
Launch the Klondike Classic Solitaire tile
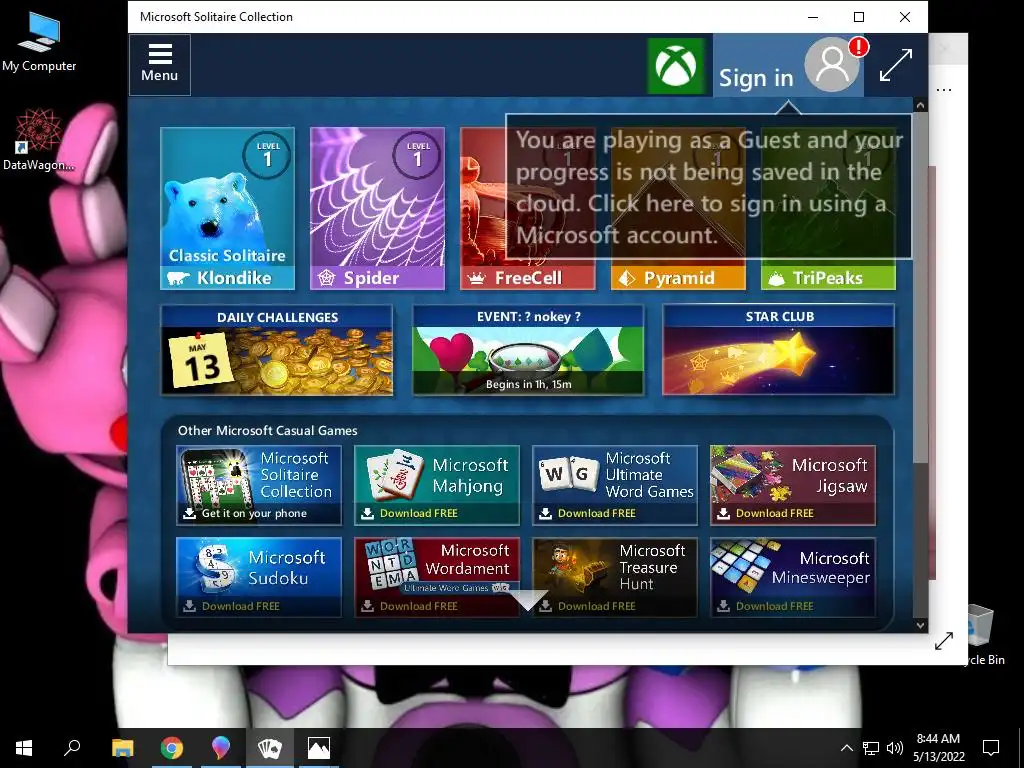pos(227,208)
